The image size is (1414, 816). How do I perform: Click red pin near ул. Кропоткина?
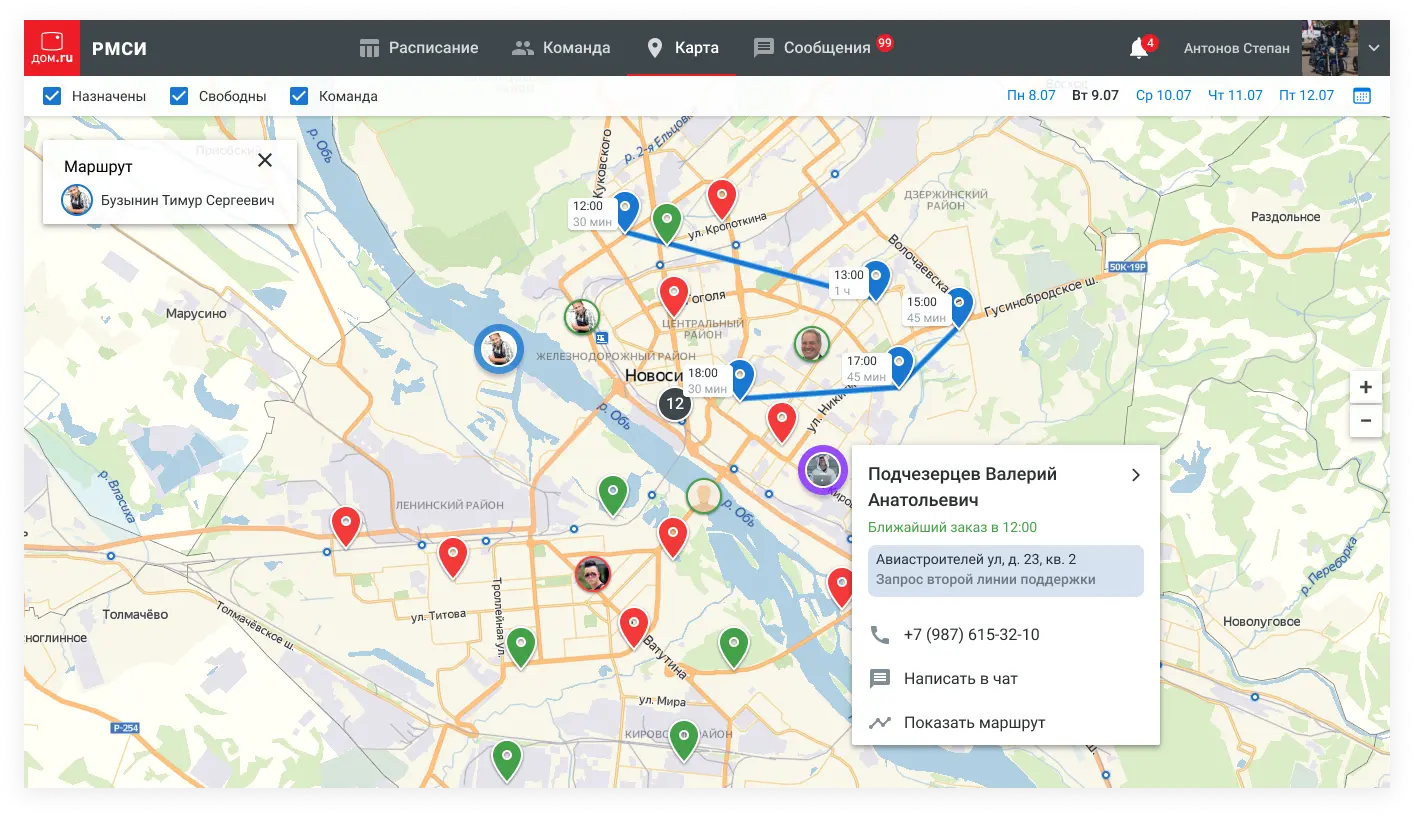coord(722,199)
